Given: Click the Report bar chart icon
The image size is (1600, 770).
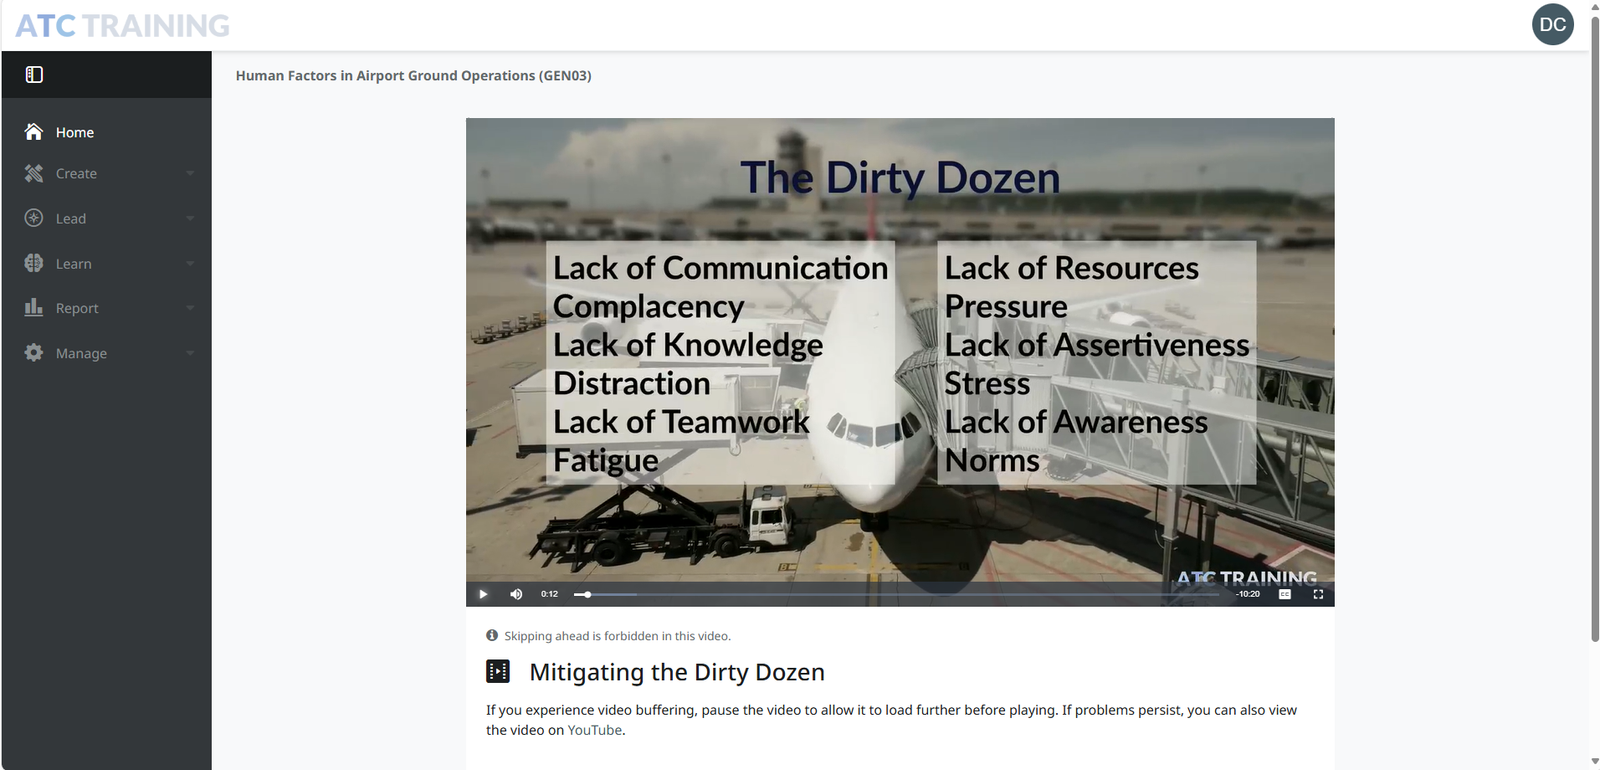Looking at the screenshot, I should (34, 308).
